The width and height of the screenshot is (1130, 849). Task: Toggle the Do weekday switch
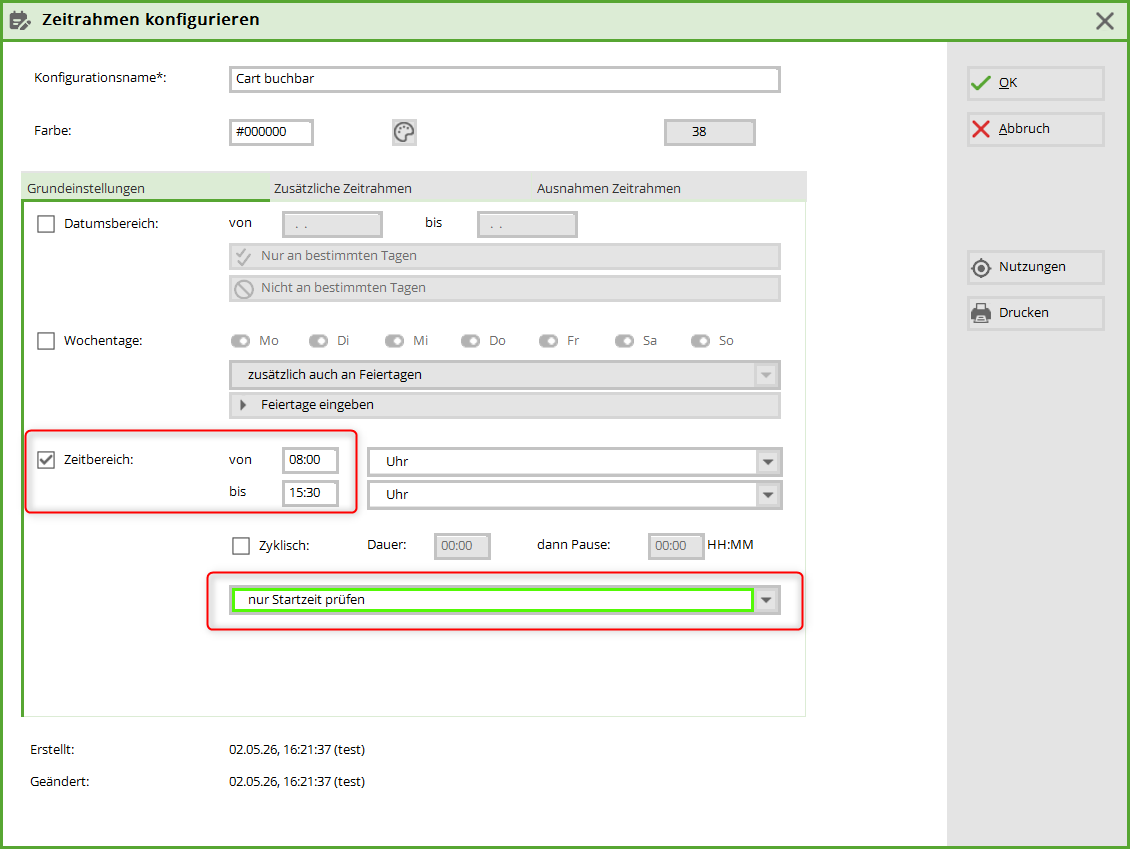[x=471, y=341]
